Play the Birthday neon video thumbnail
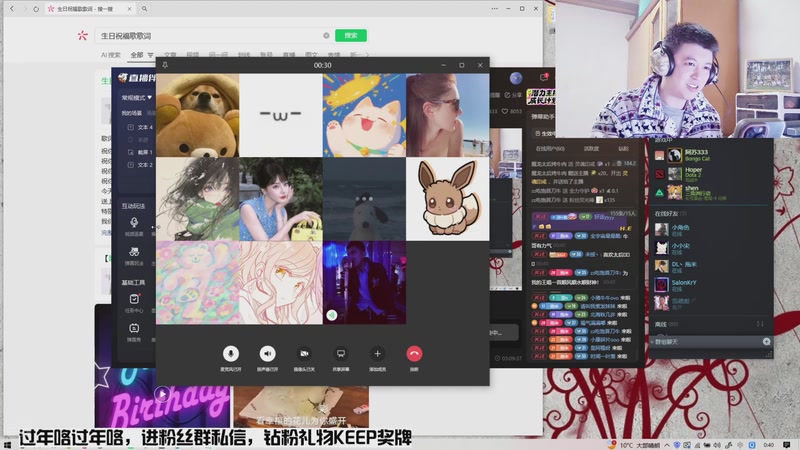This screenshot has height=450, width=800. click(x=162, y=394)
